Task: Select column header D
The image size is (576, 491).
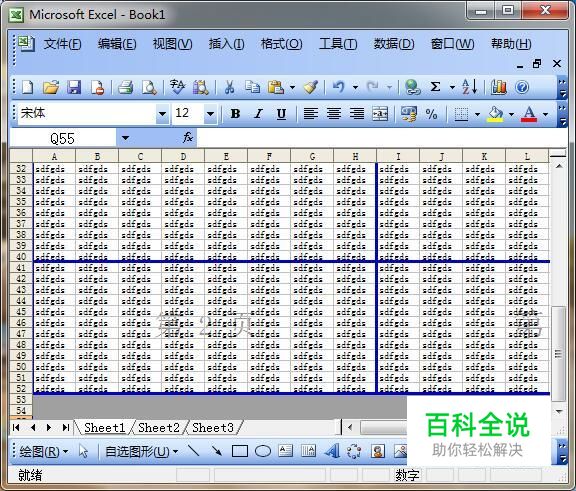Action: click(x=183, y=156)
